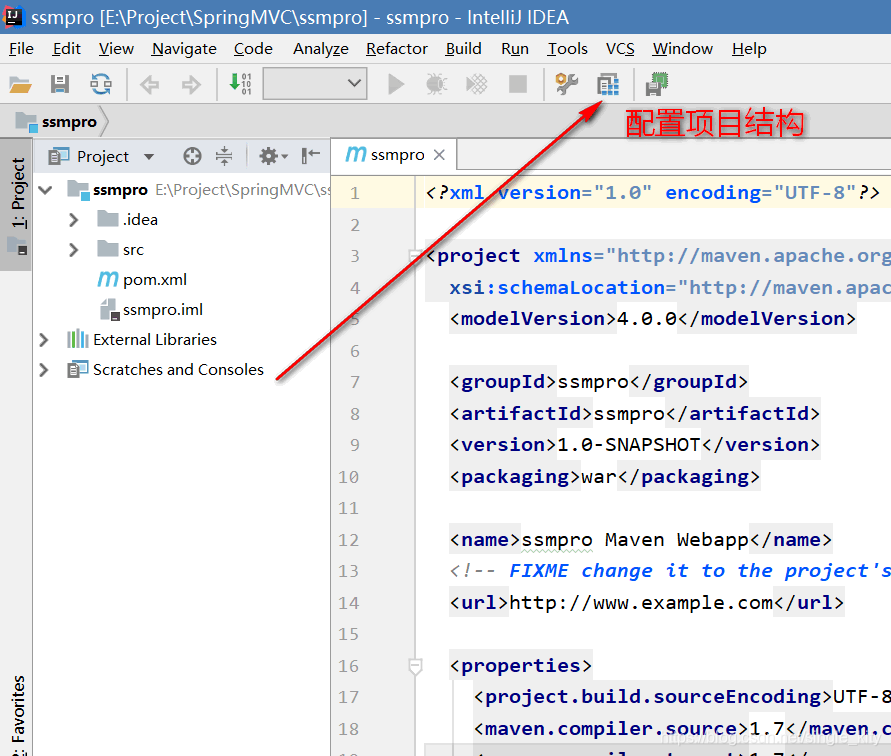
Task: Open the Help menu
Action: pyautogui.click(x=749, y=49)
